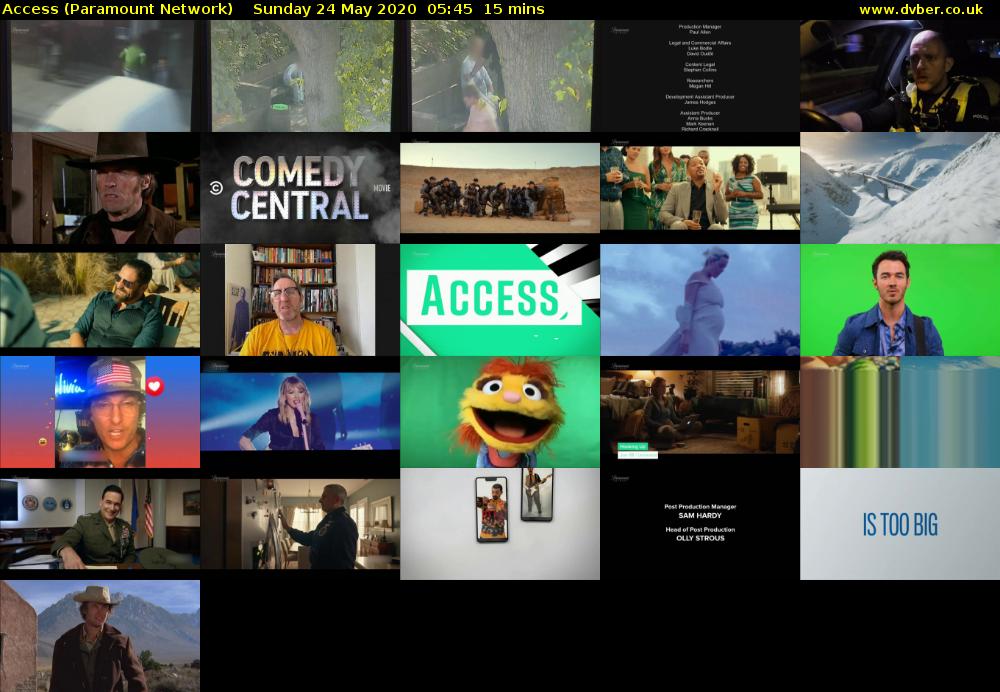Select the colorful vertical stripes thumbnail
The width and height of the screenshot is (1000, 692).
pyautogui.click(x=900, y=412)
